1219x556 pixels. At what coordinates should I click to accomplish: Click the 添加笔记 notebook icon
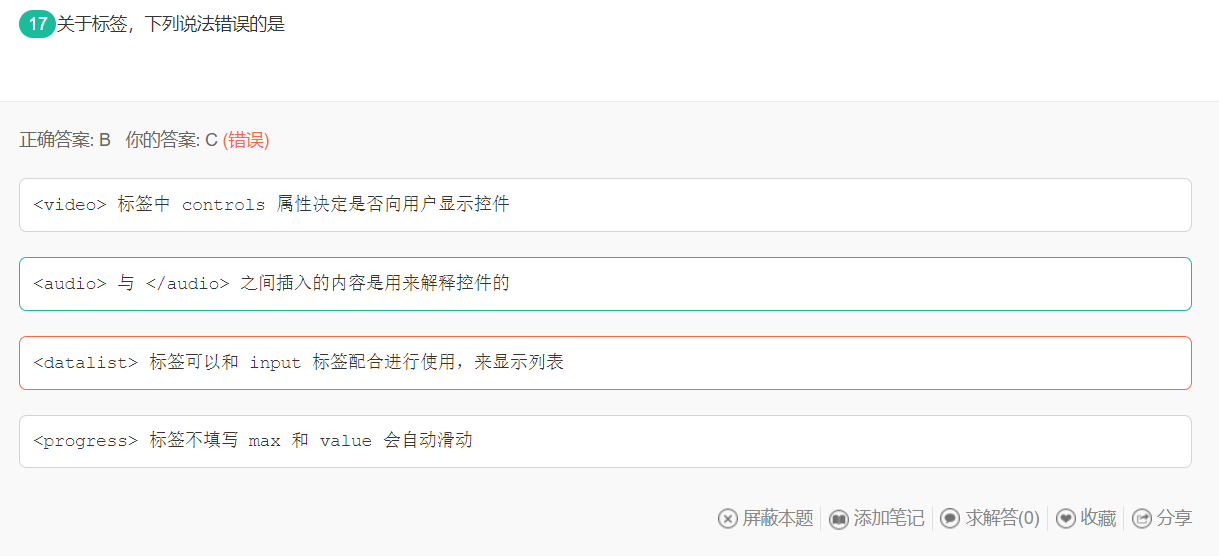click(x=839, y=518)
